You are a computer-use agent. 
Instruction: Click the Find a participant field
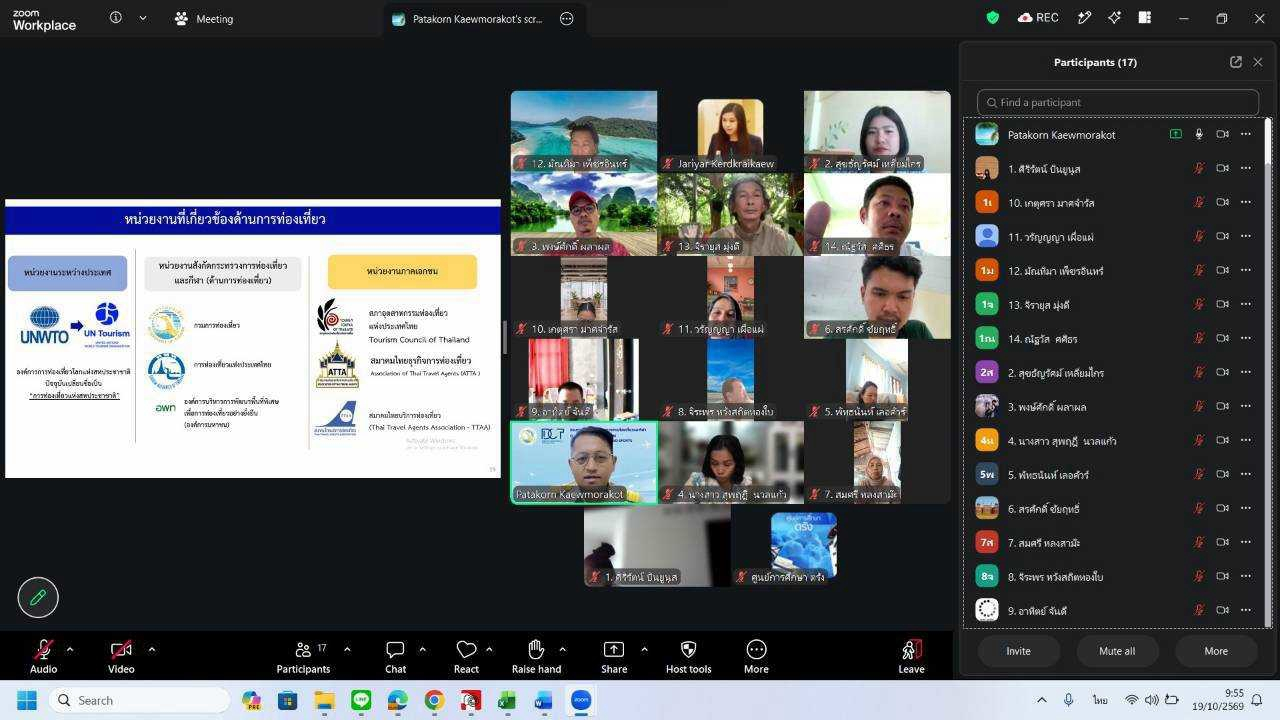pyautogui.click(x=1118, y=102)
